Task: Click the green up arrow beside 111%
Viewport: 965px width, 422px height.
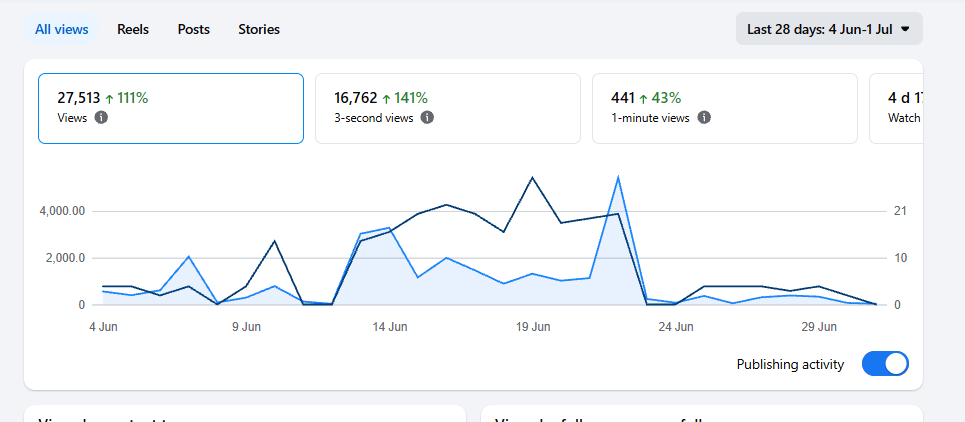Action: [109, 98]
